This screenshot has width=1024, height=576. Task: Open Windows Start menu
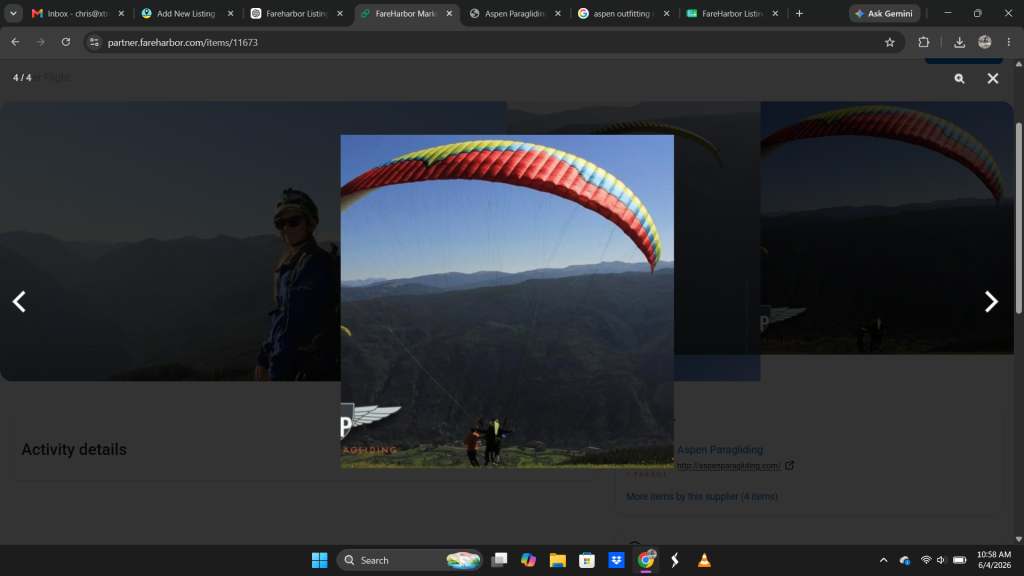tap(319, 560)
